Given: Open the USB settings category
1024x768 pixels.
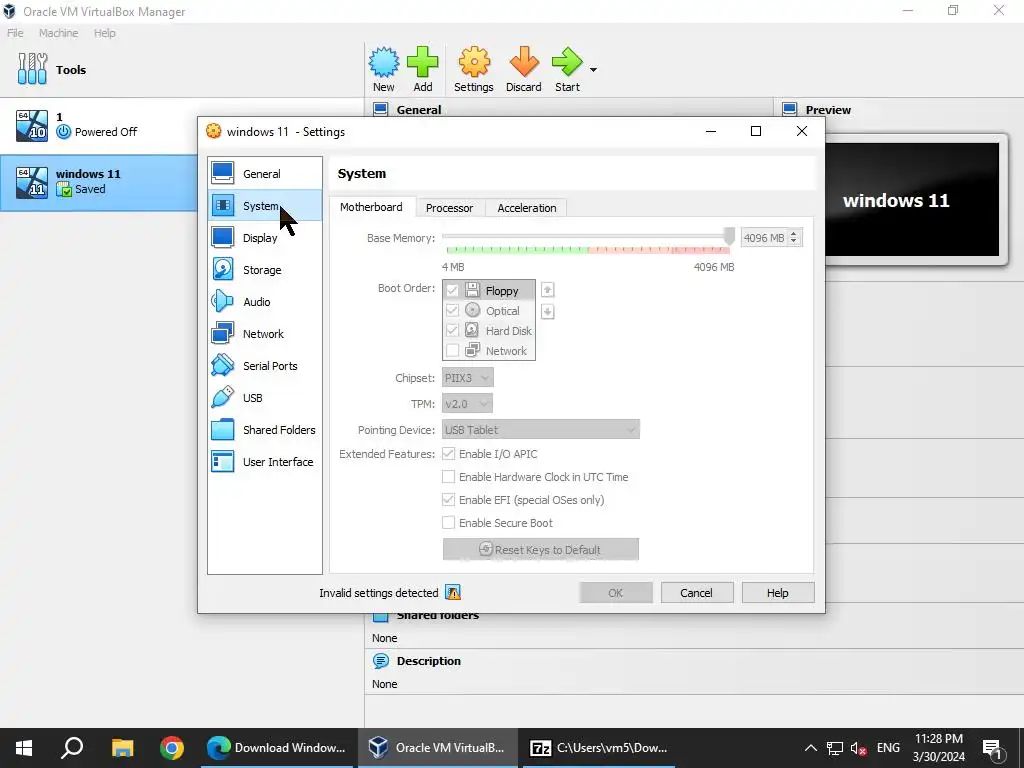Looking at the screenshot, I should (x=264, y=398).
